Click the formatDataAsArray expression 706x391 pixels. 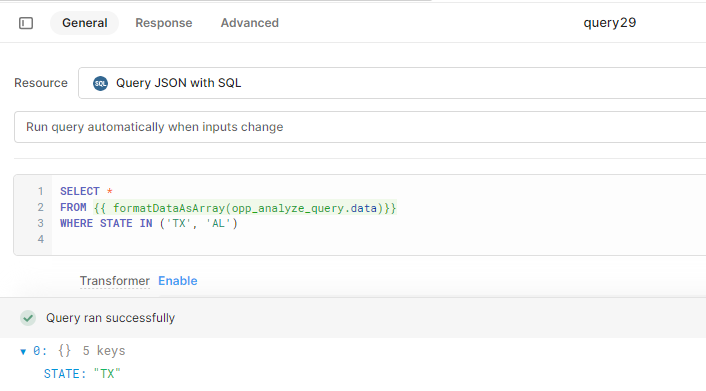tap(245, 208)
